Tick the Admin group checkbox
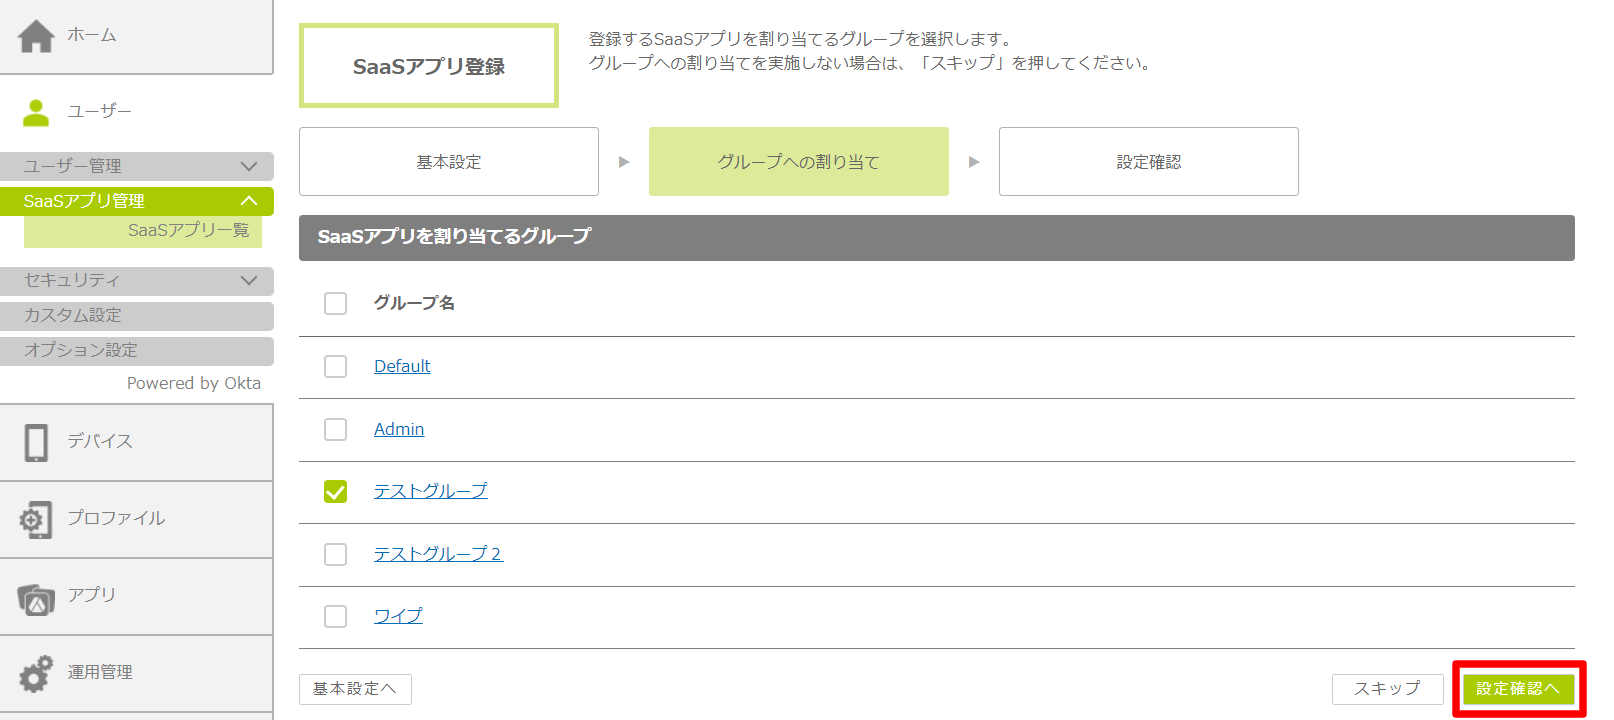This screenshot has height=720, width=1614. click(335, 429)
